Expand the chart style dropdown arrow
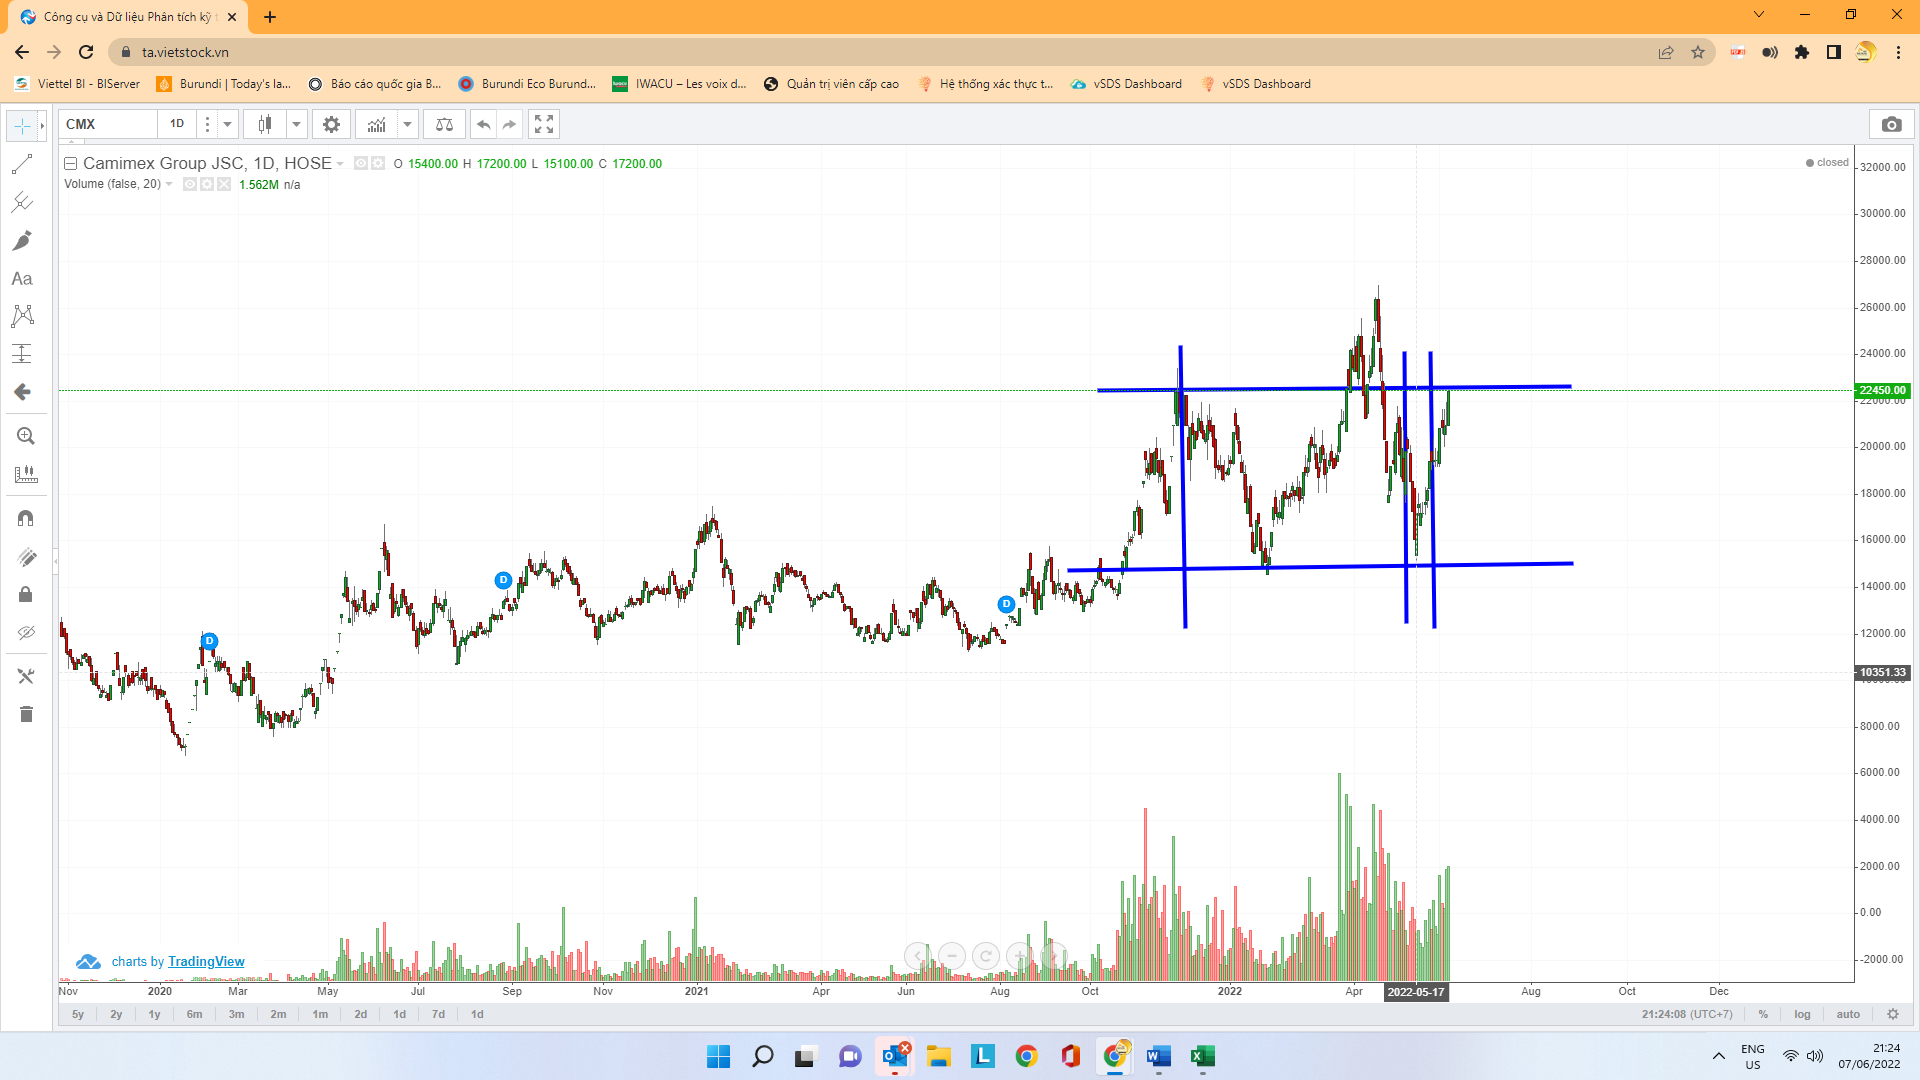The width and height of the screenshot is (1920, 1080). click(297, 124)
